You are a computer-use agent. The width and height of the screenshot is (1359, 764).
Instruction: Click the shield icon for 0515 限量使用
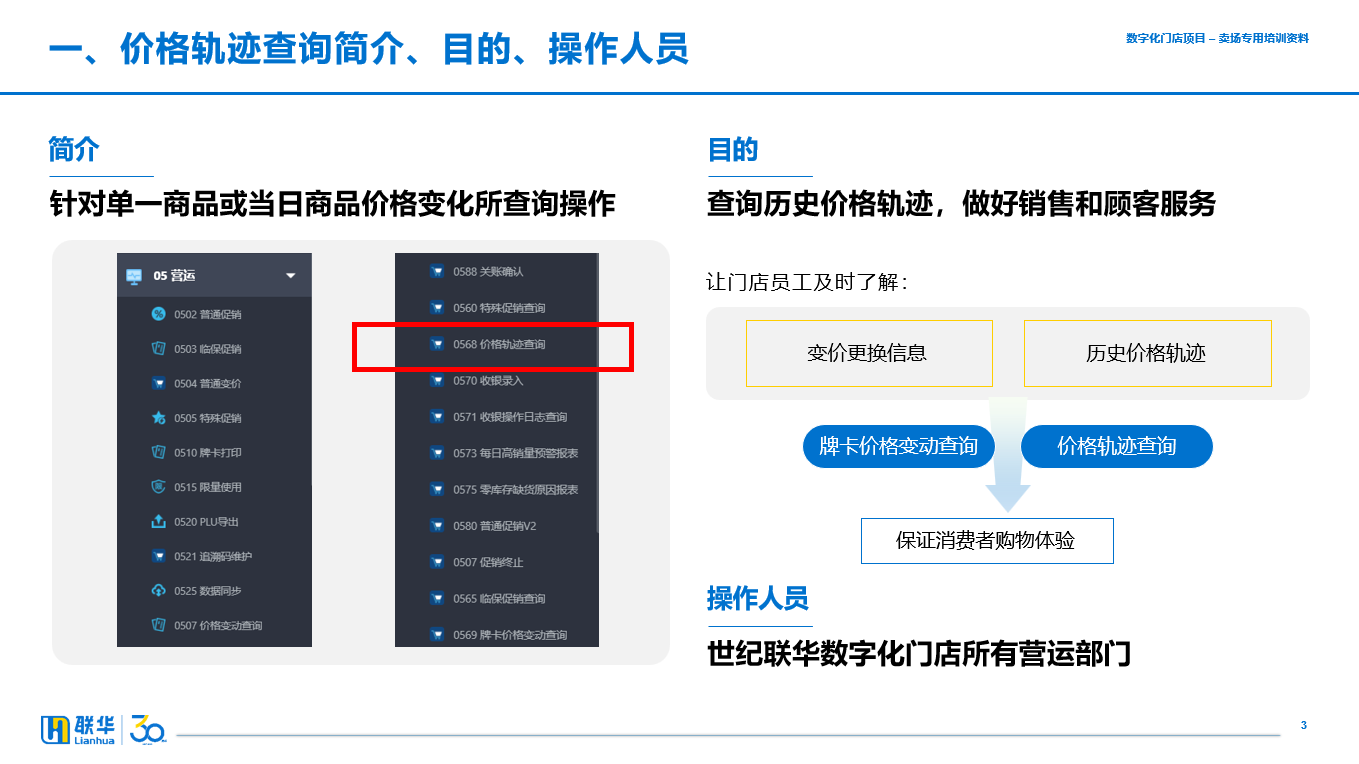click(x=158, y=487)
